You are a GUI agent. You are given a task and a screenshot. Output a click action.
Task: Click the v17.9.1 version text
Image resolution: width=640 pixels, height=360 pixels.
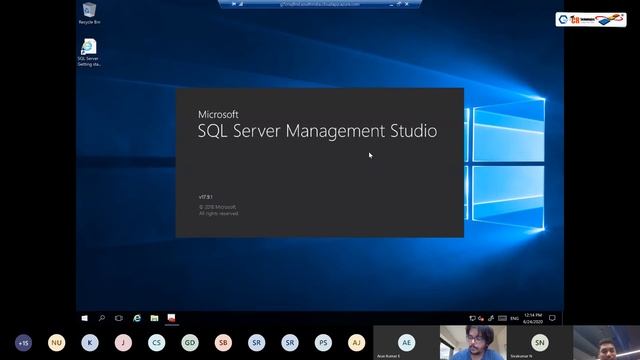tap(206, 197)
